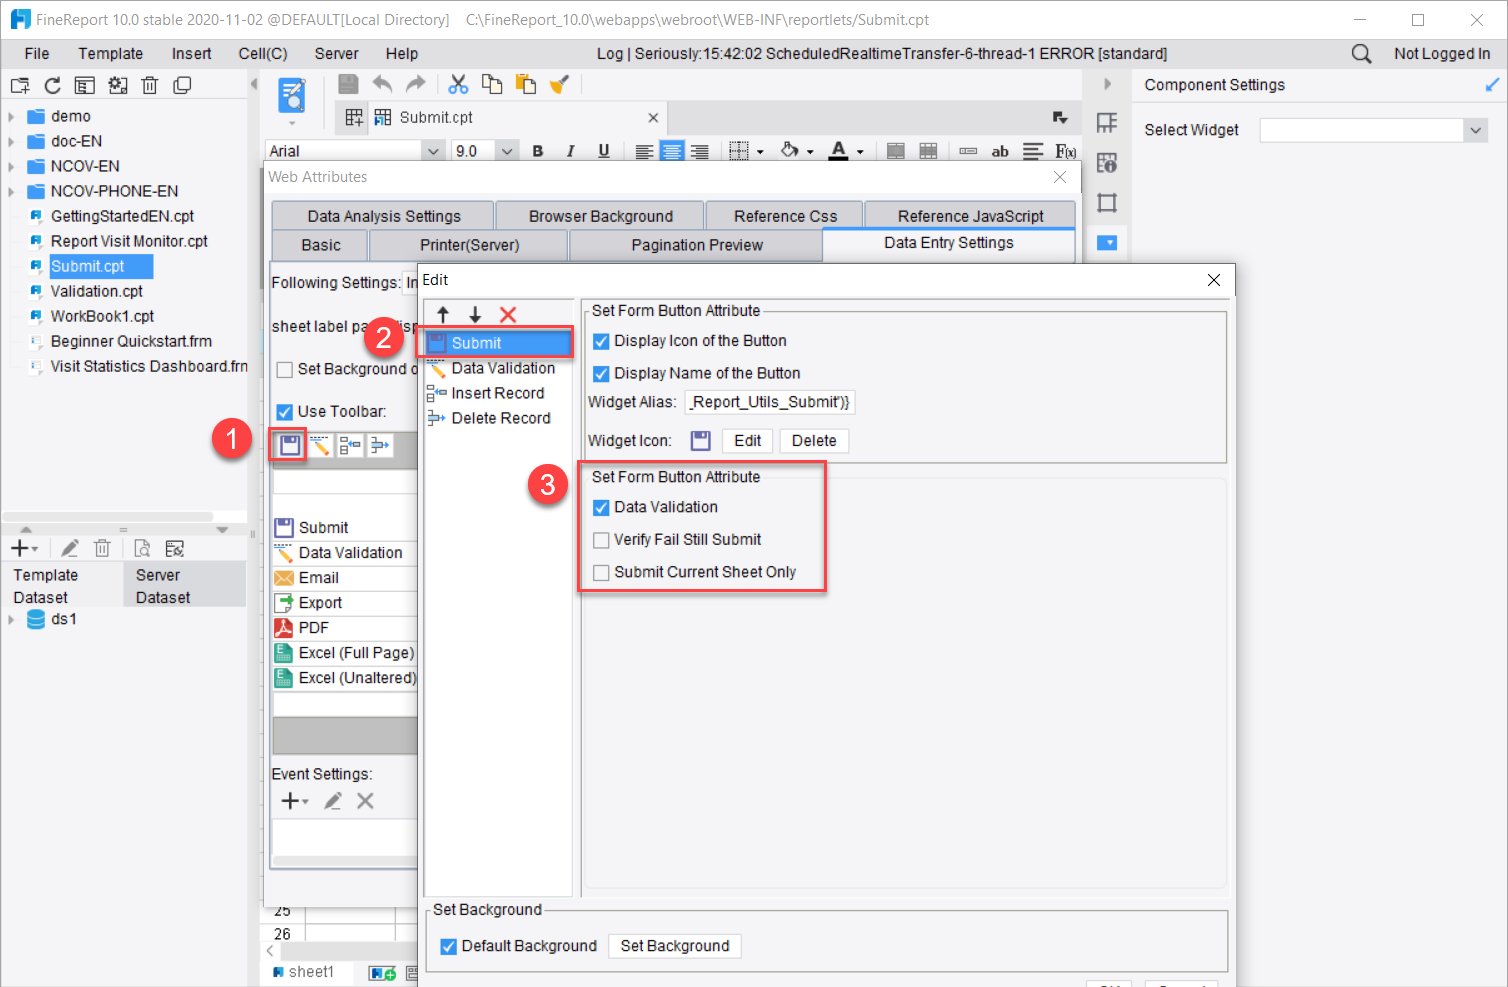
Task: Pick the font color red A
Action: [839, 151]
